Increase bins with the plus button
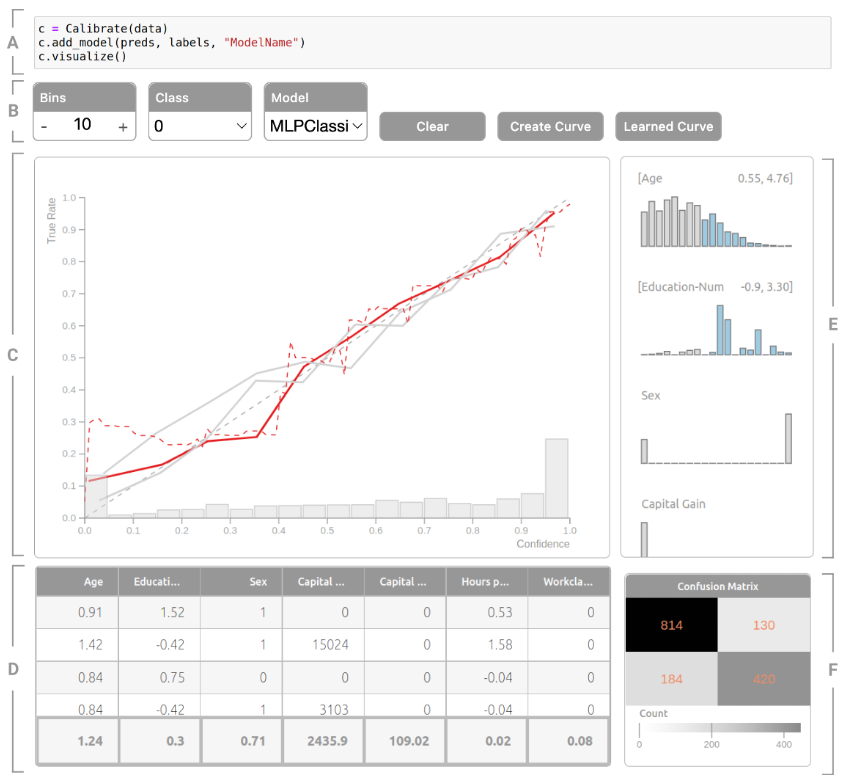 click(122, 126)
